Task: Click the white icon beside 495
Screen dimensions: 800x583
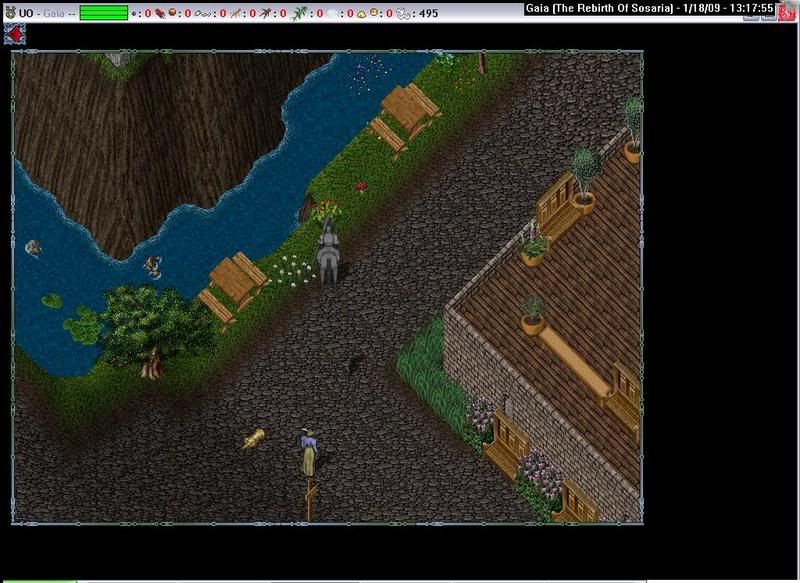Action: tap(403, 13)
